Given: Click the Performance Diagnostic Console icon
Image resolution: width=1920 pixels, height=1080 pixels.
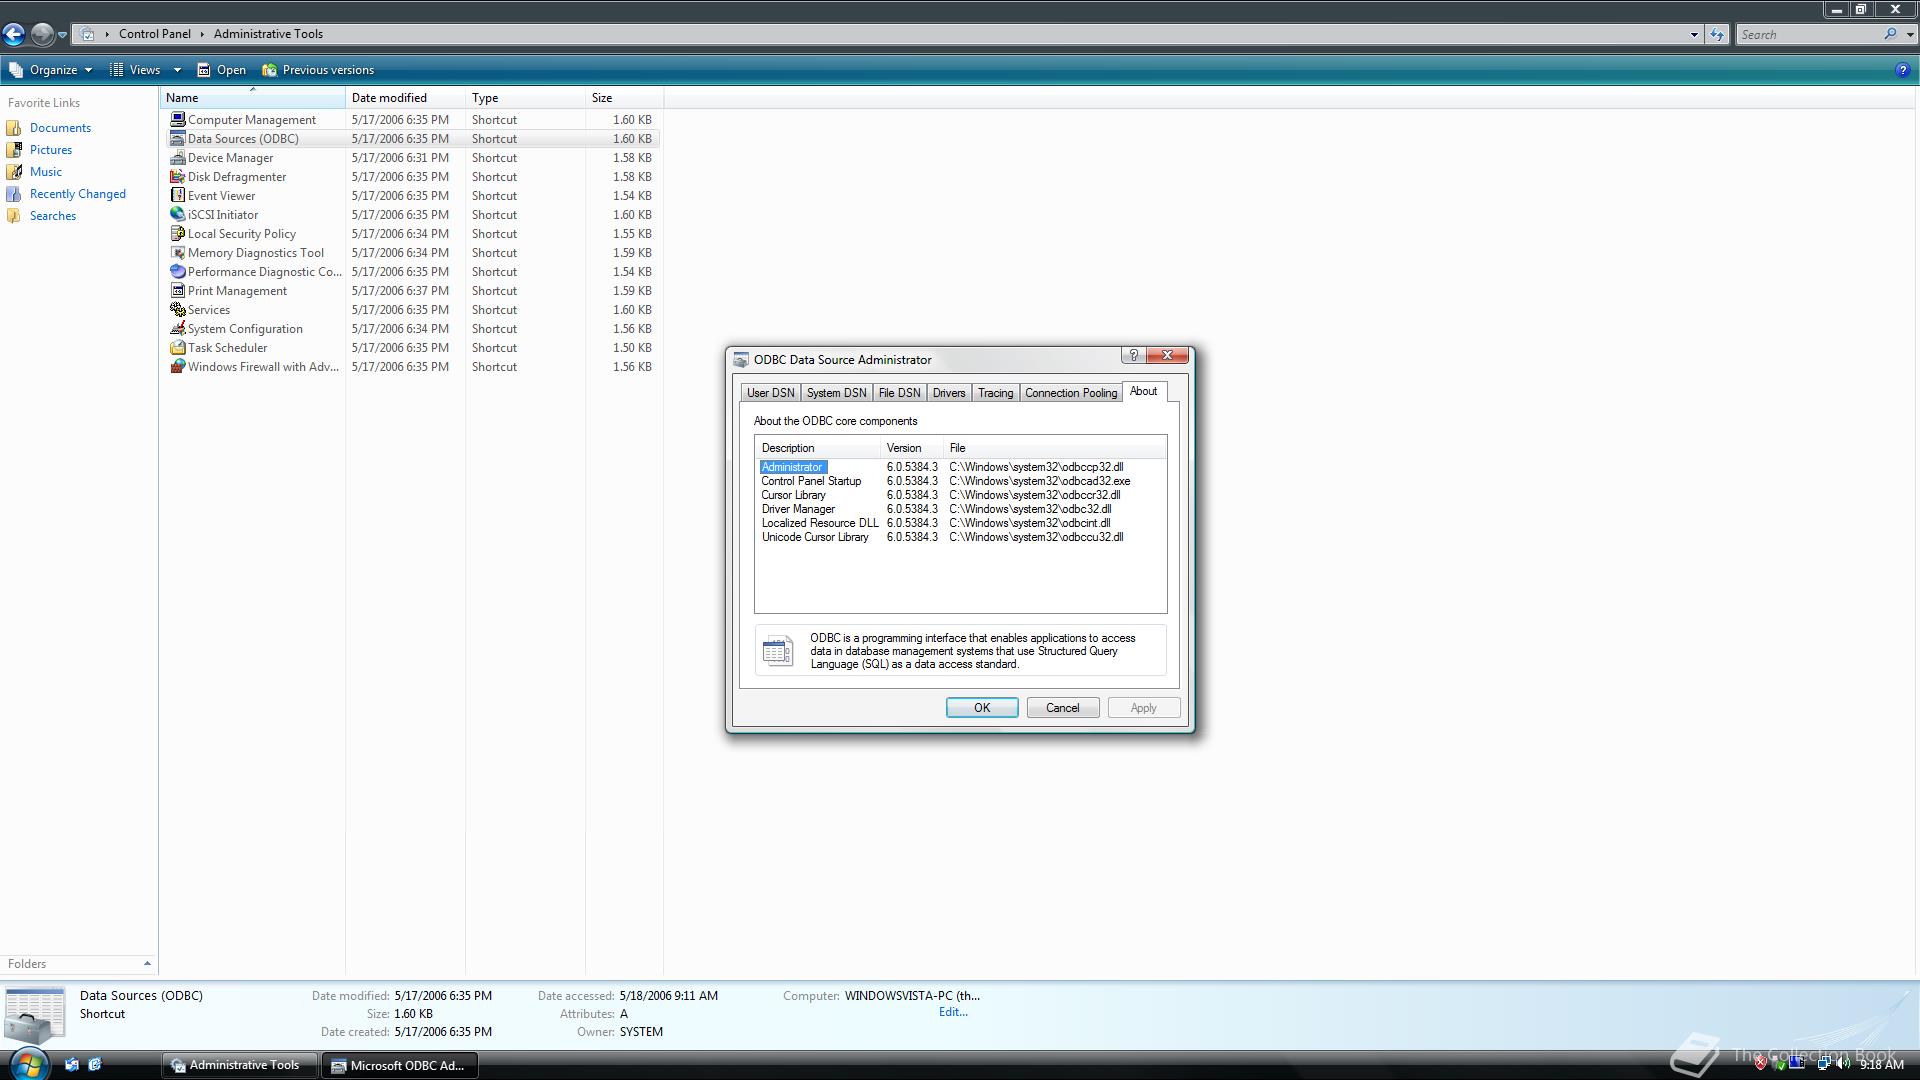Looking at the screenshot, I should tap(178, 271).
